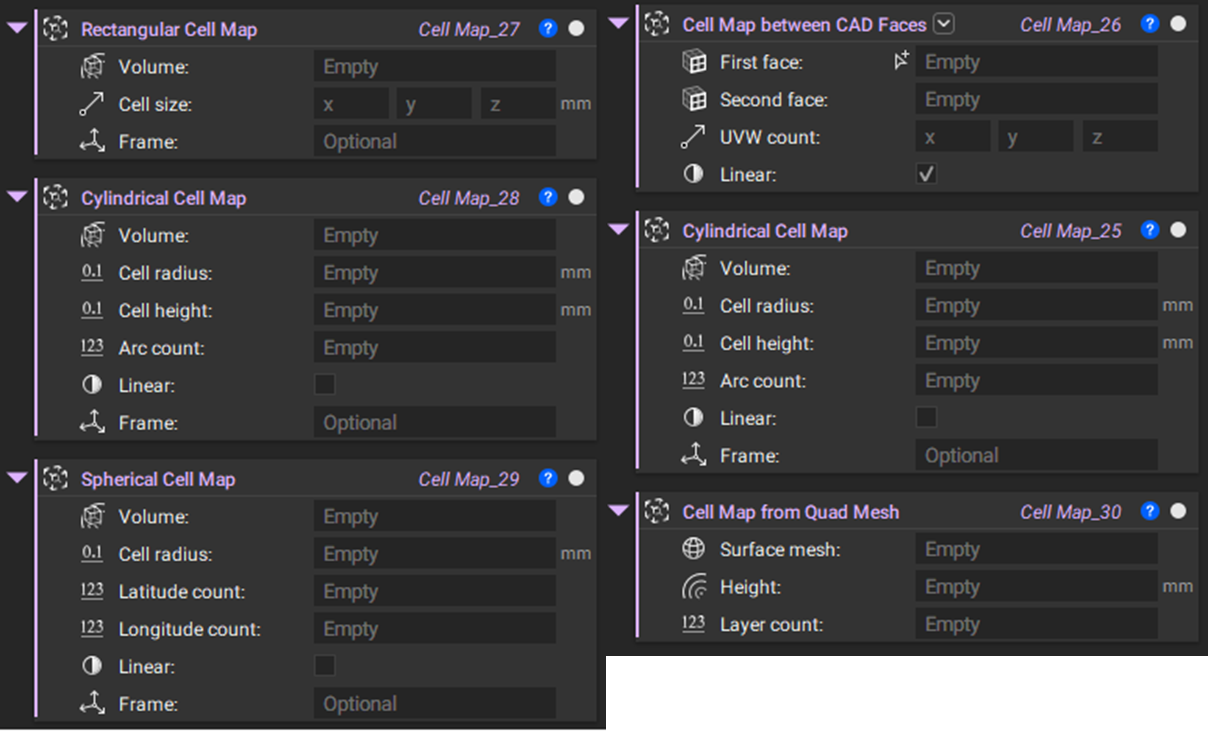Viewport: 1208px width, 731px height.
Task: Click the First face CAD icon
Action: click(694, 62)
